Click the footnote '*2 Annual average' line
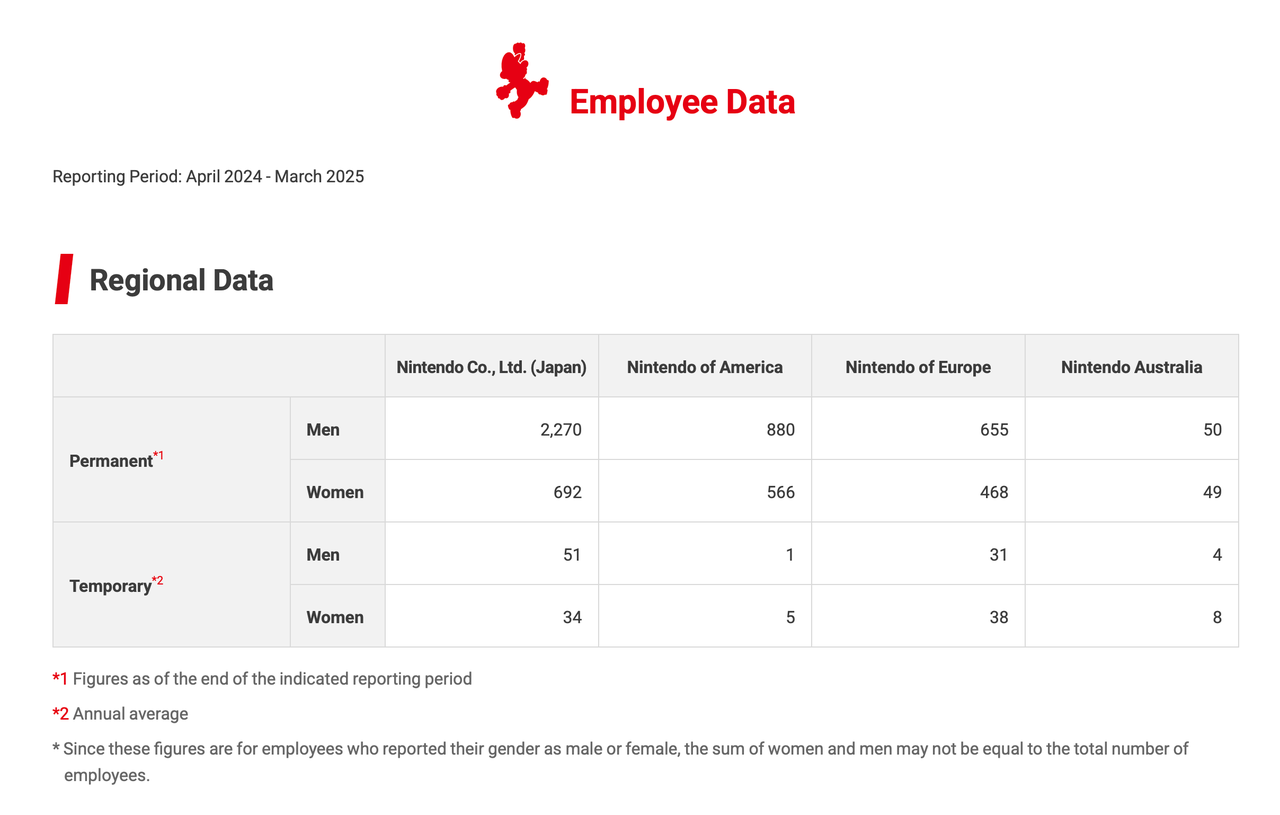 pos(120,714)
